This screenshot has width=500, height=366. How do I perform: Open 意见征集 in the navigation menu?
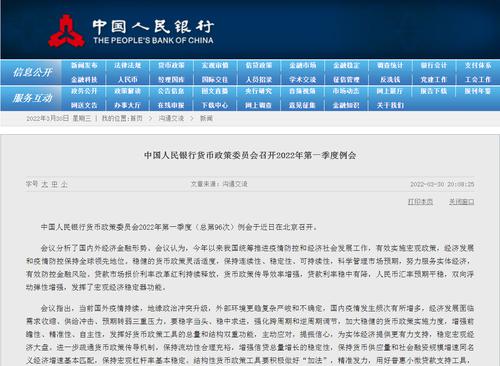302,105
